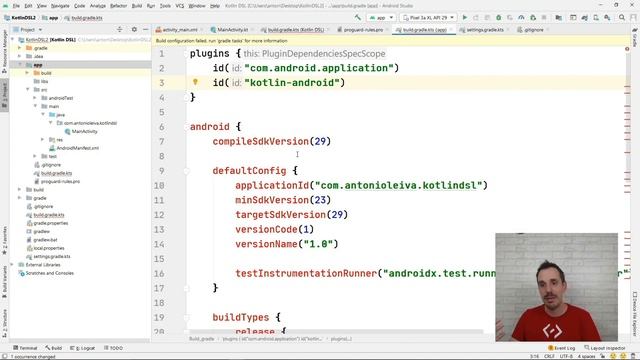Click the '4 spaces' indent status entry
This screenshot has width=640, height=360.
[586, 356]
